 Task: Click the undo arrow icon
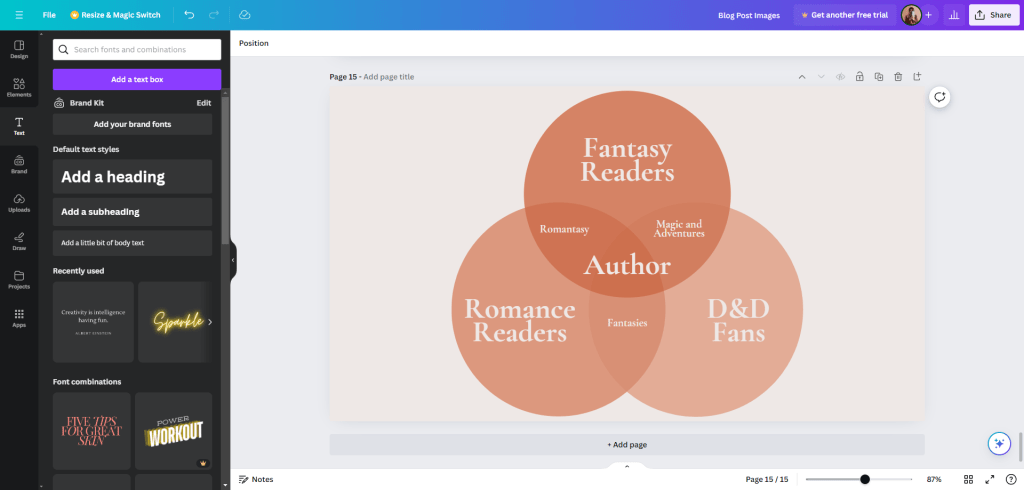coord(190,15)
